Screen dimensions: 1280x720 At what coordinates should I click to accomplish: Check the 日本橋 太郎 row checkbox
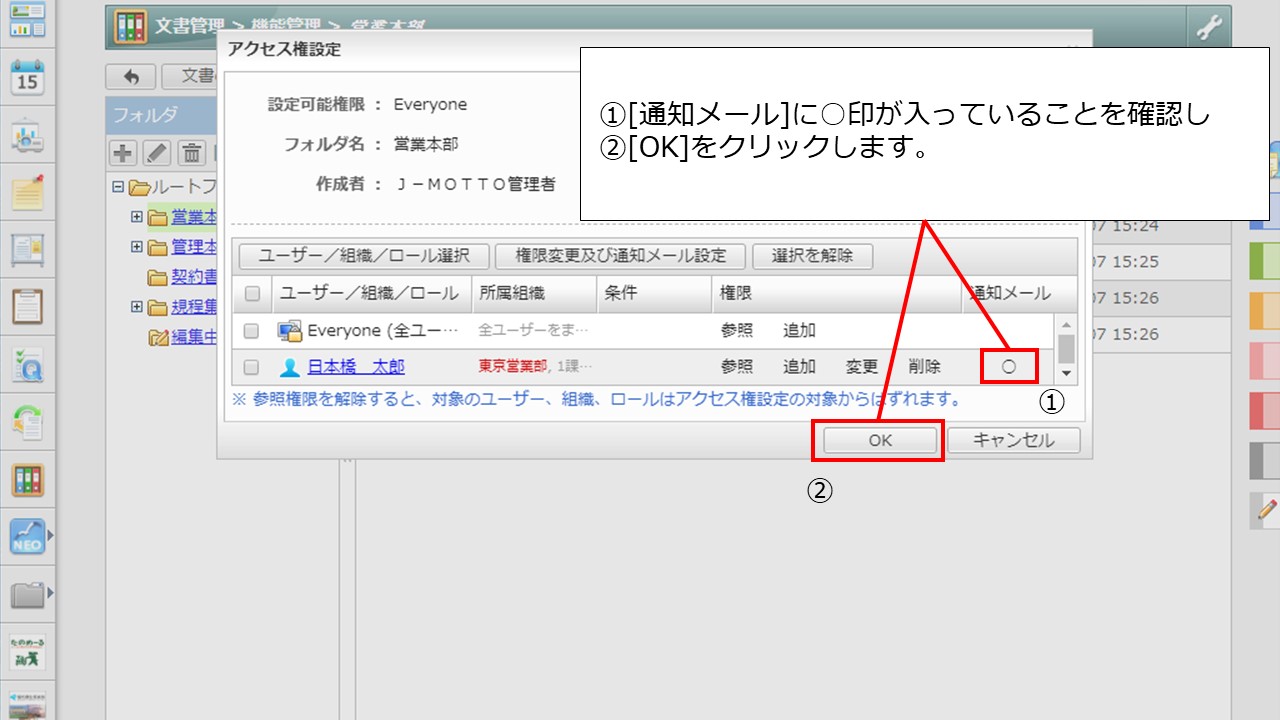click(x=252, y=367)
